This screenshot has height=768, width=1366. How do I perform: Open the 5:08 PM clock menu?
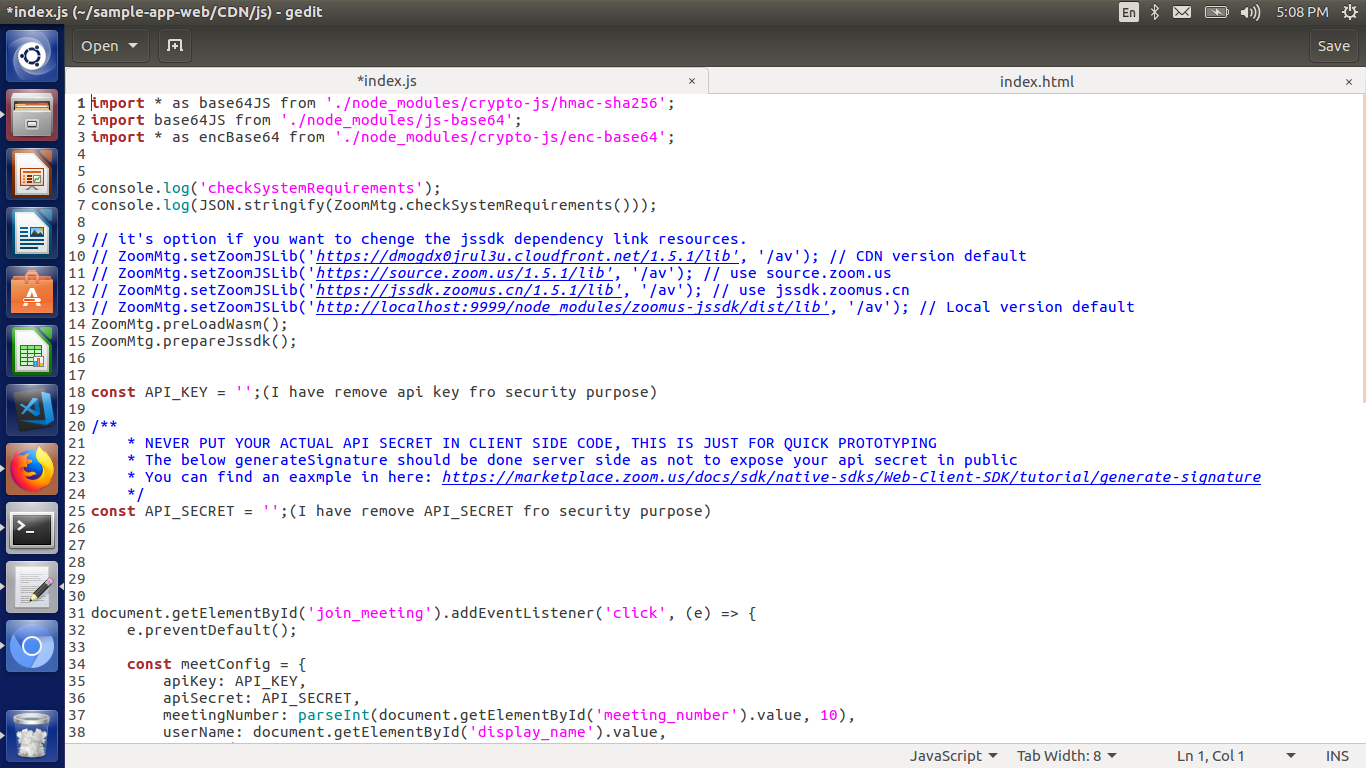tap(1302, 12)
